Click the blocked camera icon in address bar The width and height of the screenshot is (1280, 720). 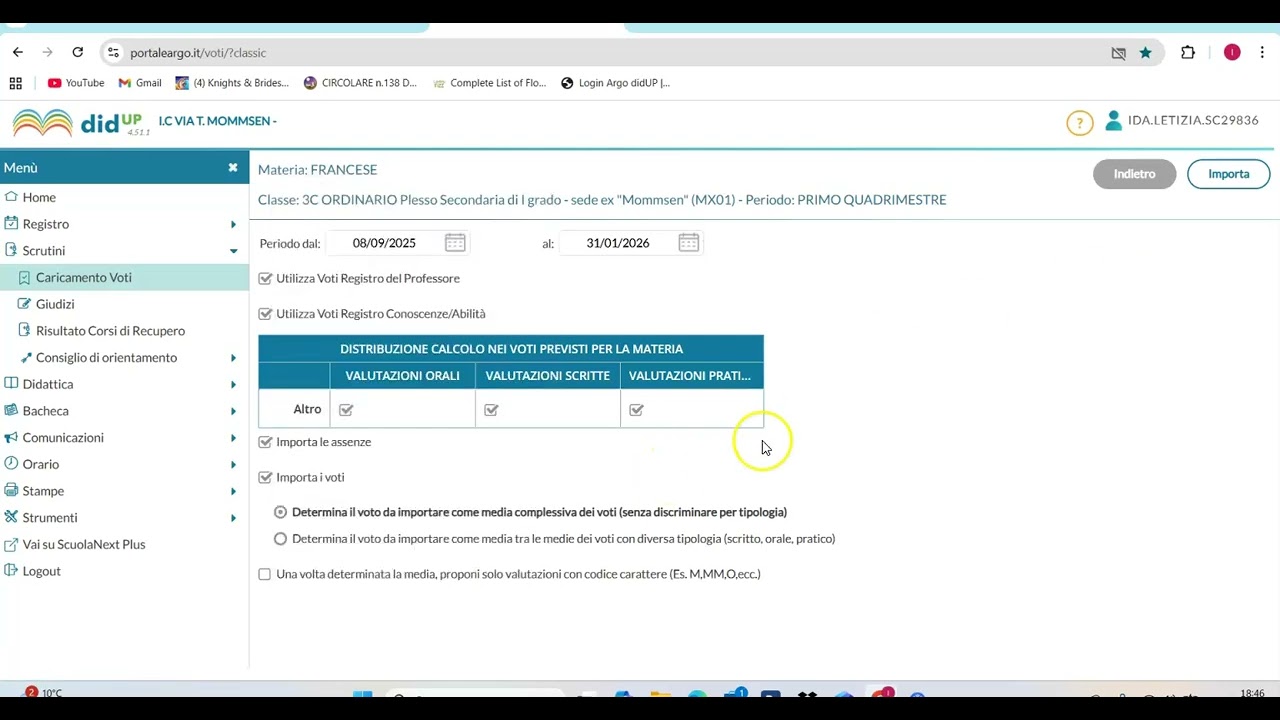point(1119,52)
